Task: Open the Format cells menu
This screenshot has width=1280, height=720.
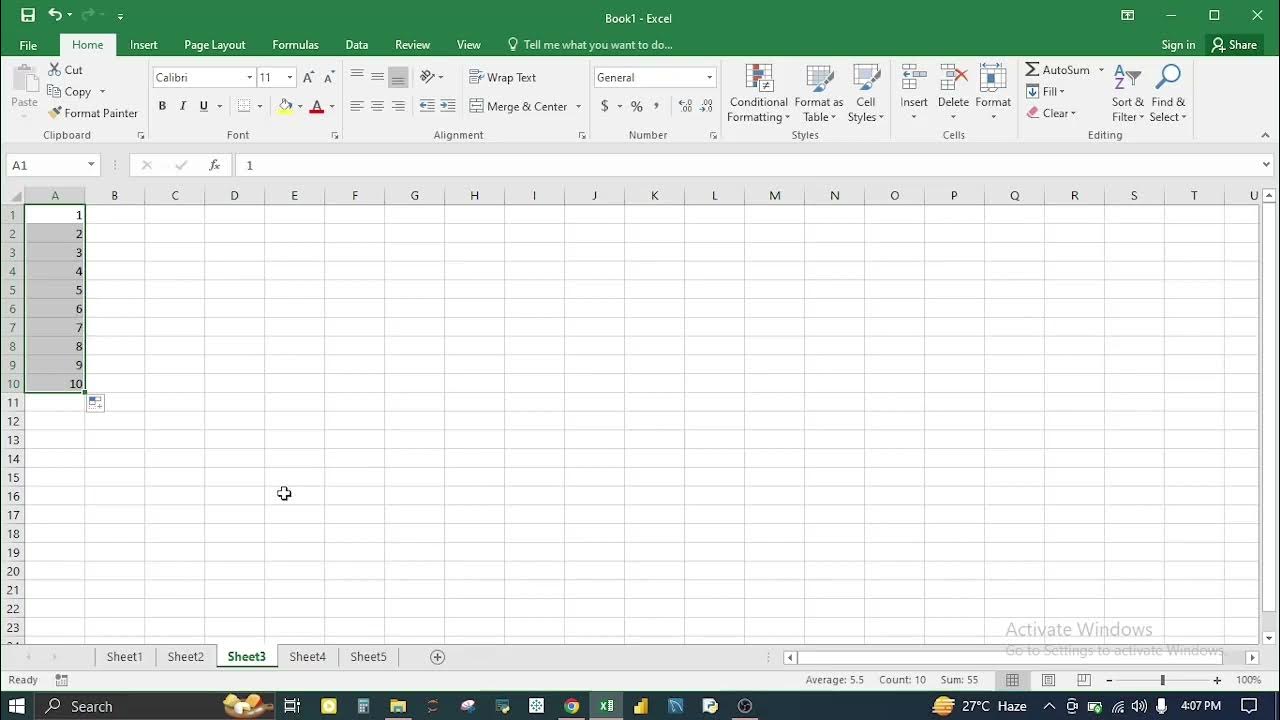Action: [x=993, y=94]
